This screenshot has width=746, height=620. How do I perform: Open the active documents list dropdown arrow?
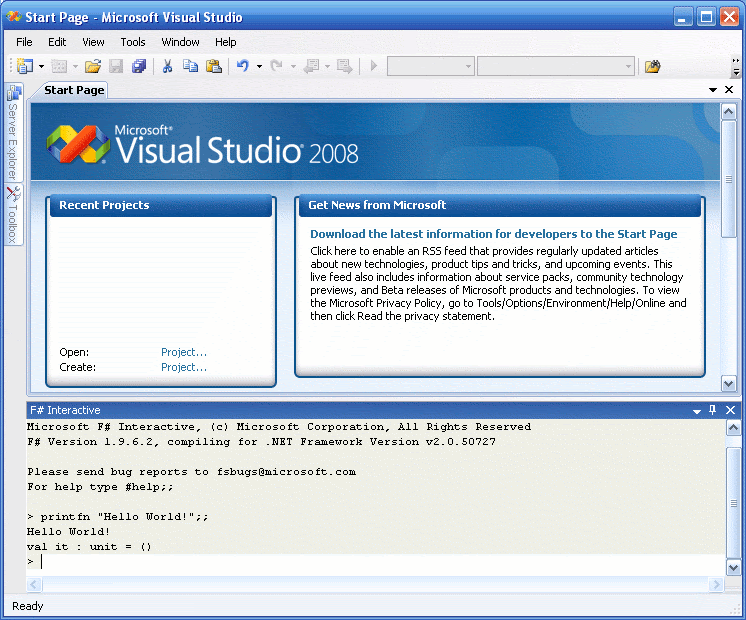point(713,89)
